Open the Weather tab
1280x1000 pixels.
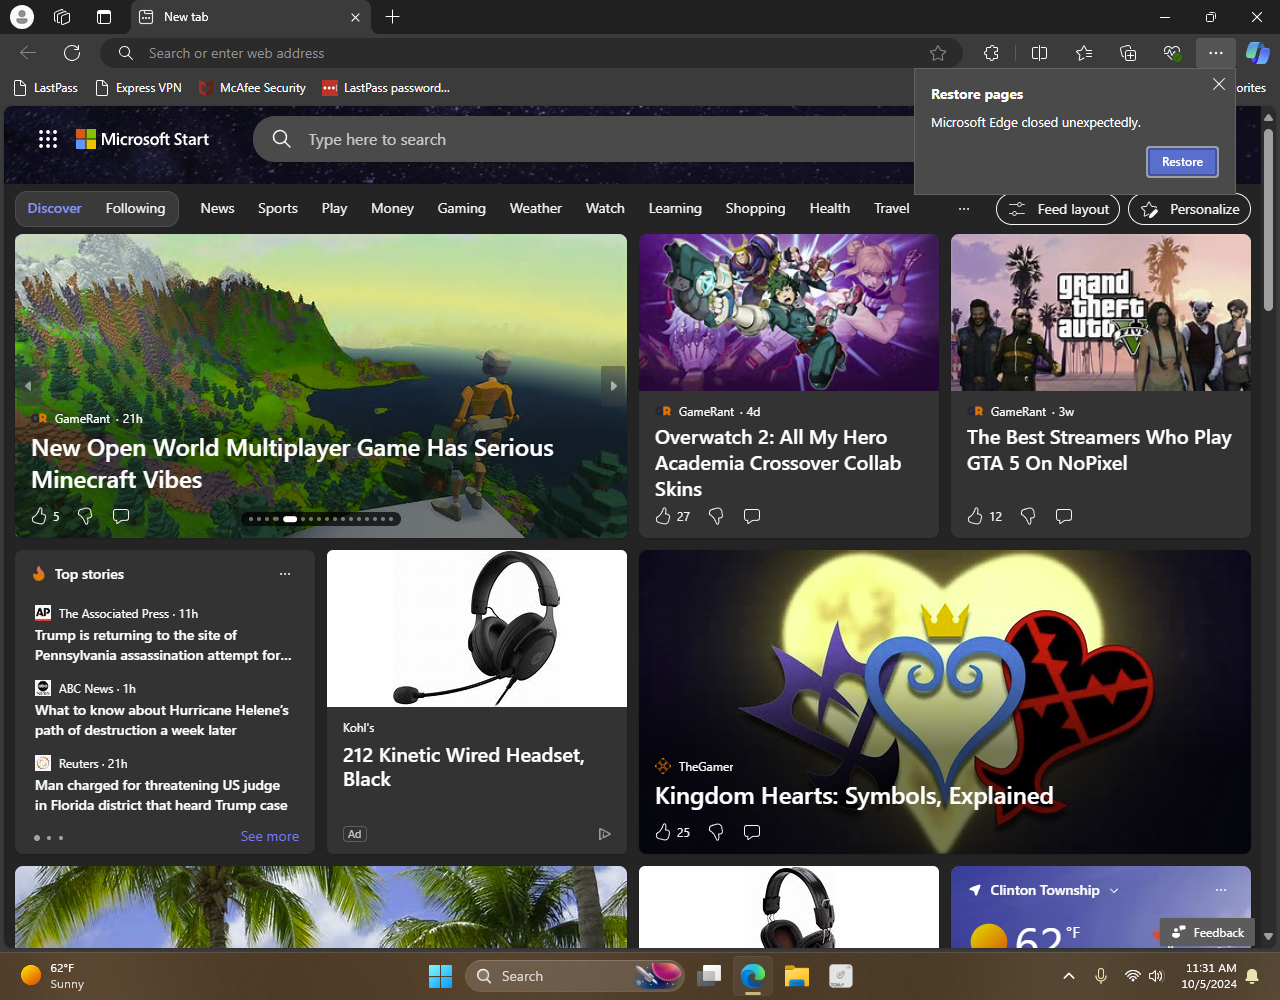coord(536,208)
